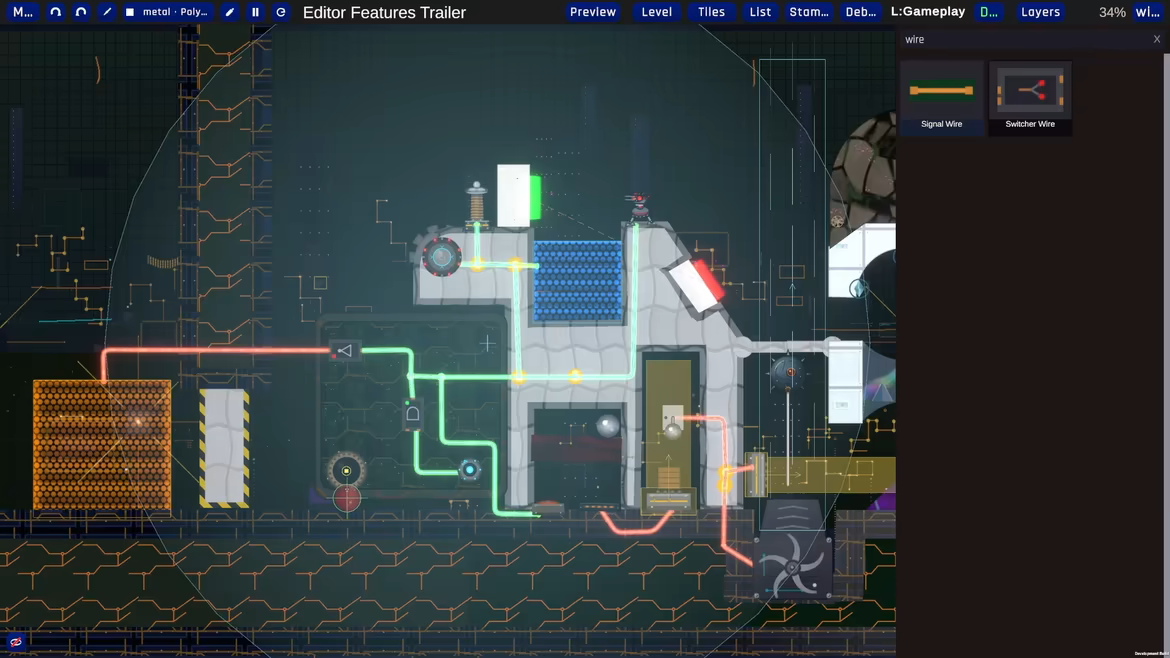The height and width of the screenshot is (658, 1170).
Task: Switch to the List tab
Action: click(x=760, y=12)
